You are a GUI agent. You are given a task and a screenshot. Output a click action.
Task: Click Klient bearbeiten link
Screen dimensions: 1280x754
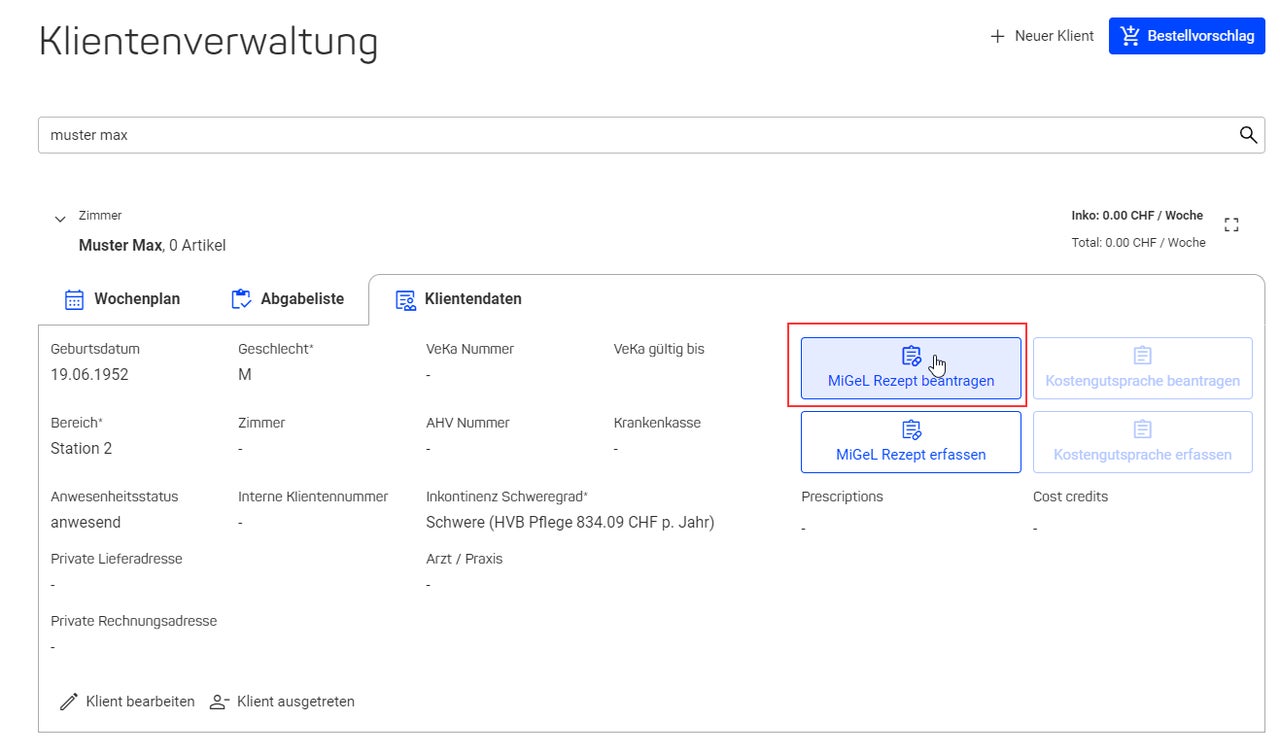click(x=127, y=702)
